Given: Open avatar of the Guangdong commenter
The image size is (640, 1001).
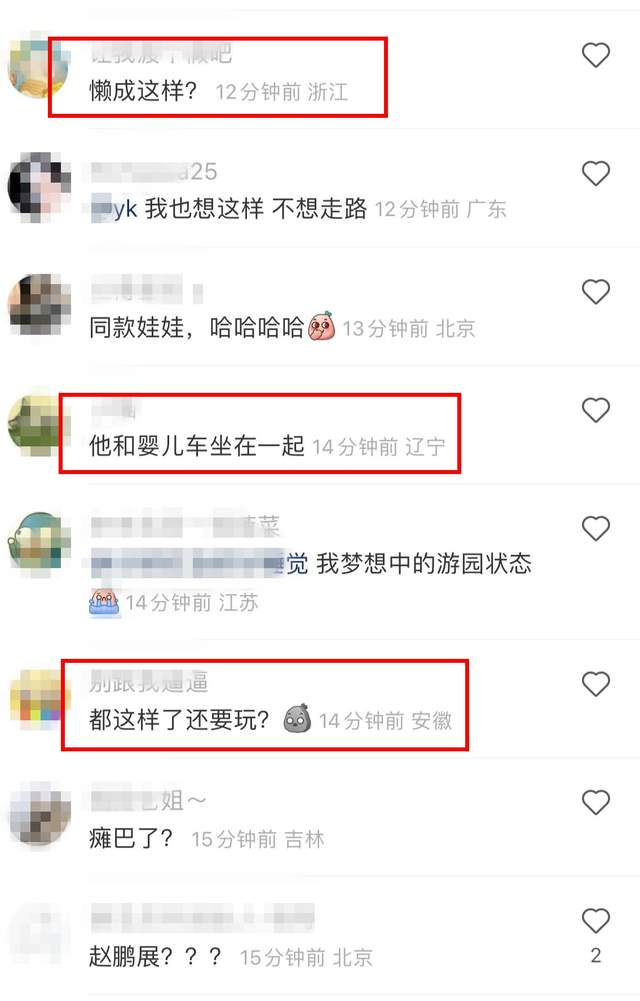Looking at the screenshot, I should click(38, 186).
